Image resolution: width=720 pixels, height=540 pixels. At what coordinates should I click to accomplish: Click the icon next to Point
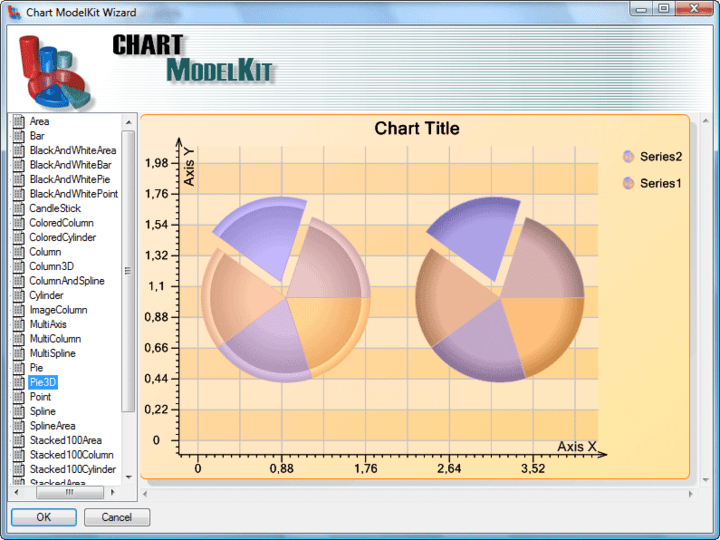pos(19,397)
